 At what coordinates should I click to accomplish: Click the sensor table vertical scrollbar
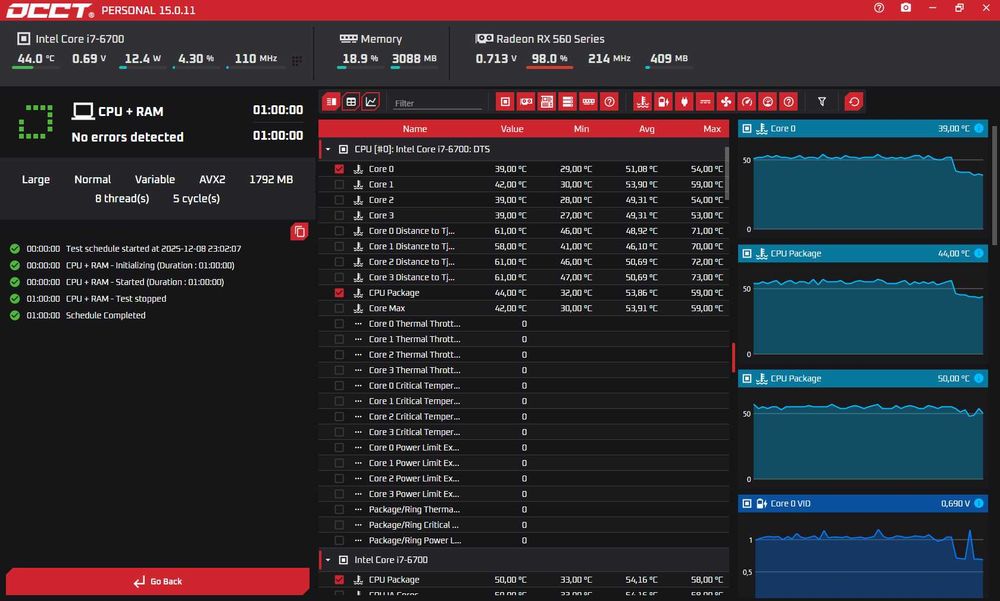click(x=727, y=174)
